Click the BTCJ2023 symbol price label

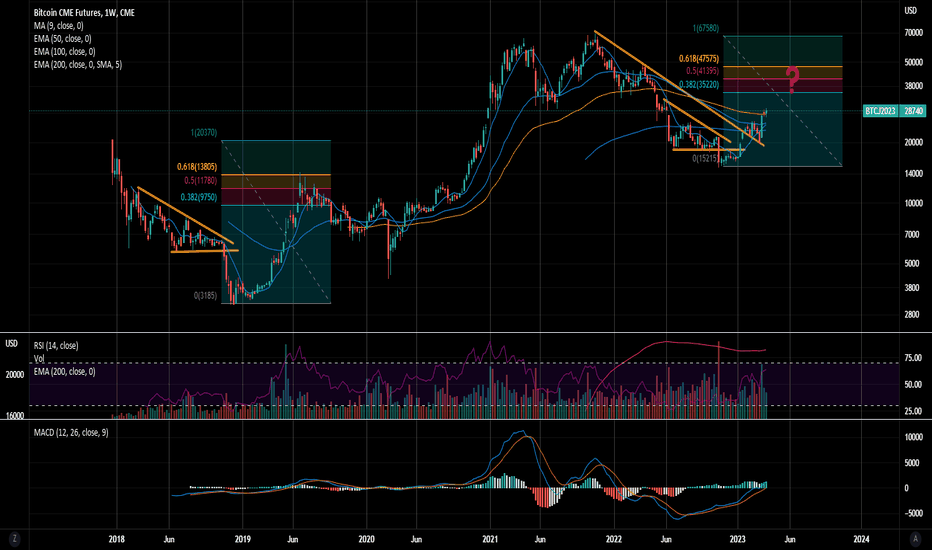click(x=880, y=111)
